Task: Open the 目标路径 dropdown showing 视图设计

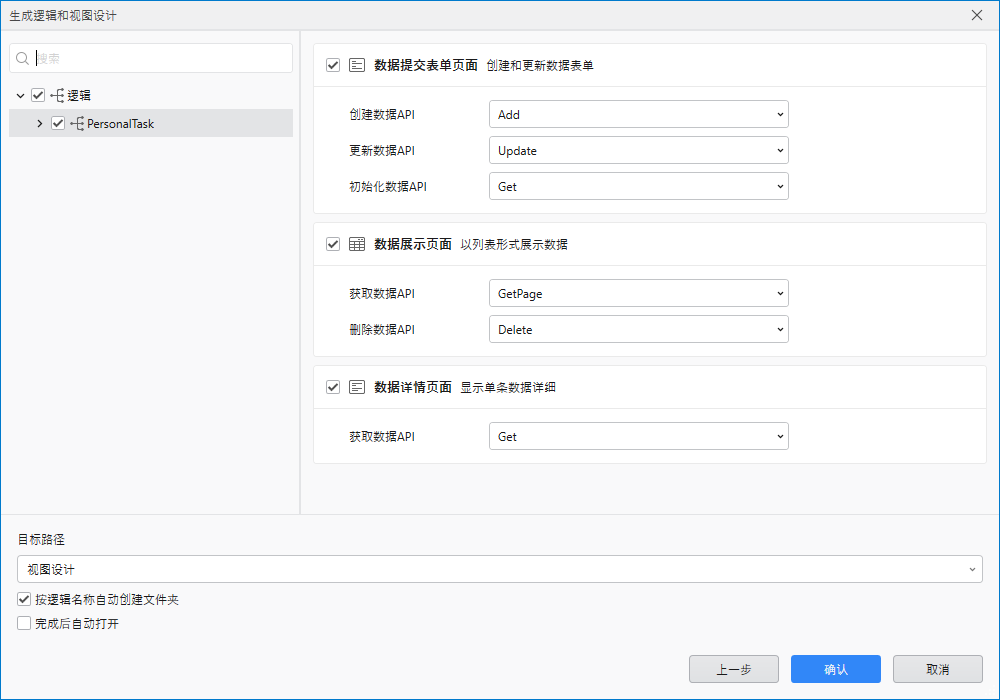Action: [x=498, y=568]
